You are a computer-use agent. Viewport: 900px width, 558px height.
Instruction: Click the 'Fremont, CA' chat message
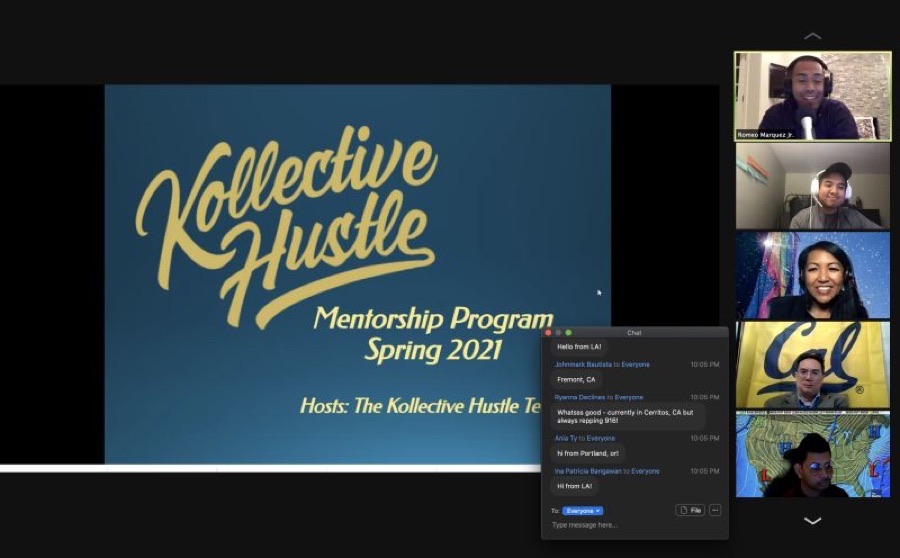[x=576, y=379]
